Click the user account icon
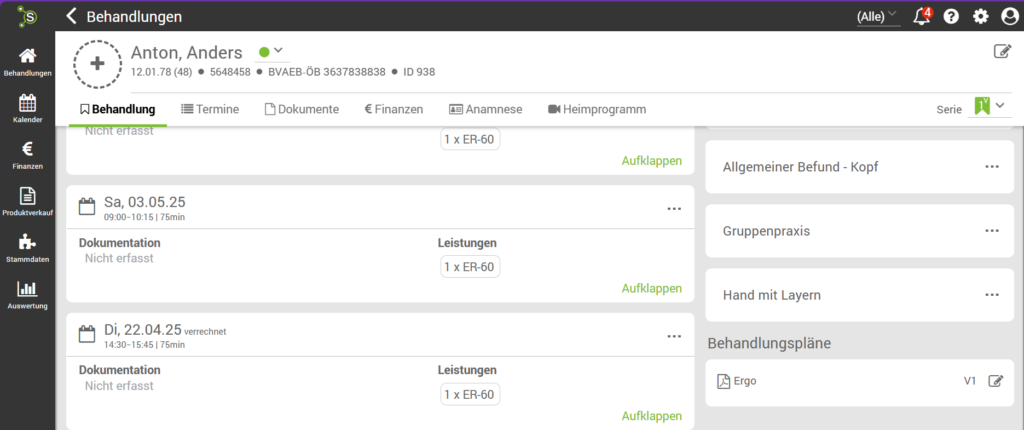 click(1009, 16)
